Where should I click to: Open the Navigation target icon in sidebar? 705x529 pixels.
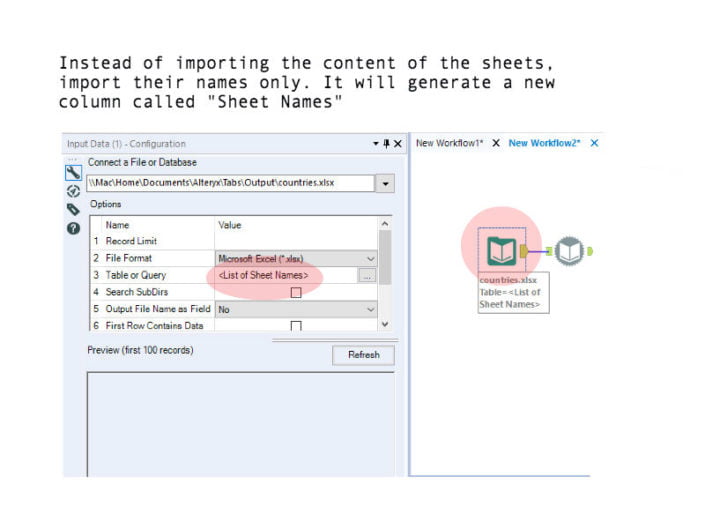(73, 190)
